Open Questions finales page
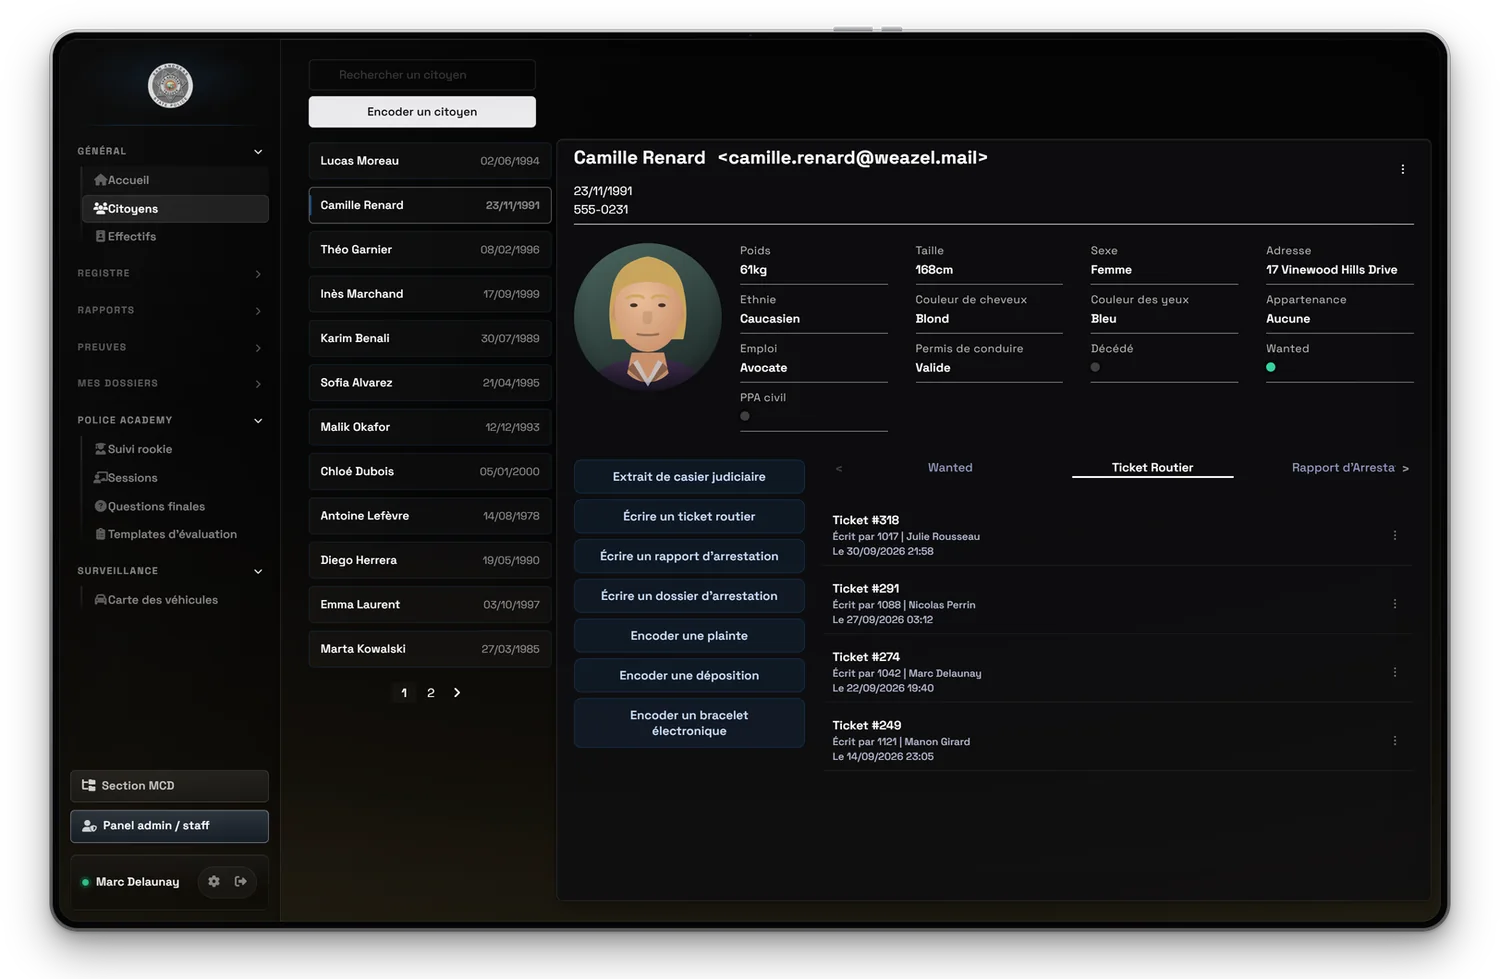Screen dimensions: 1500x979 point(175,506)
